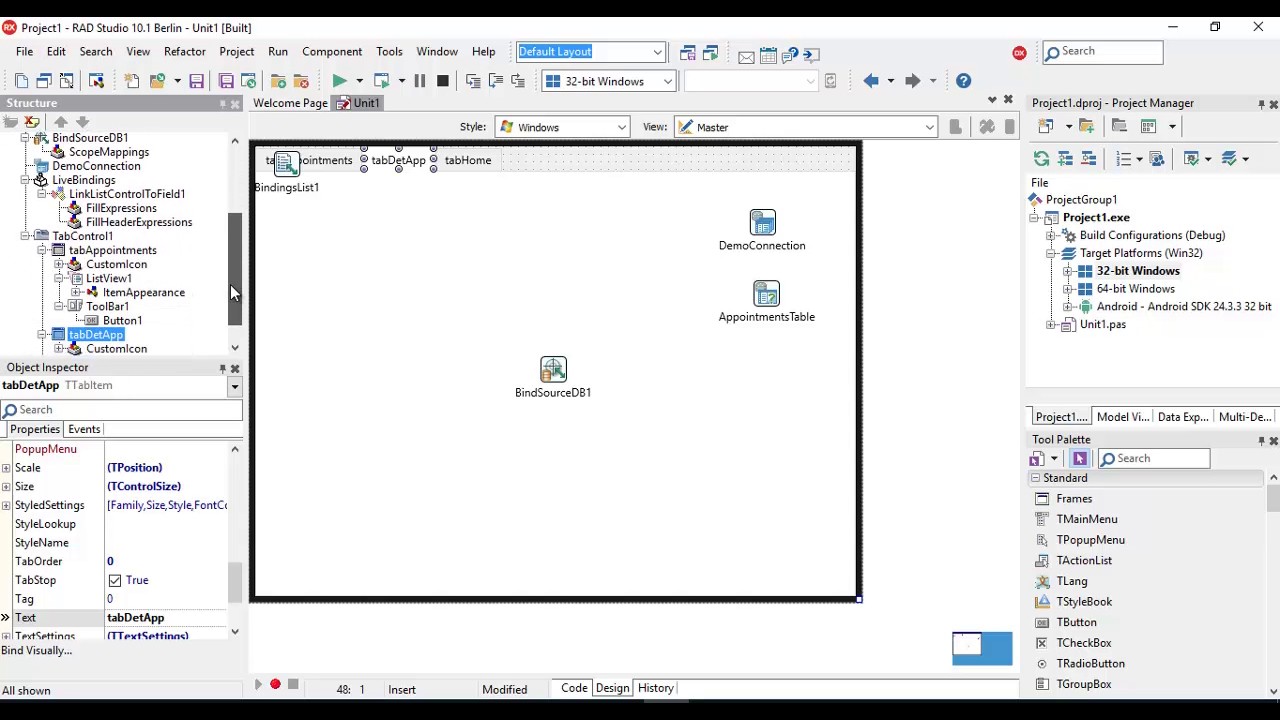Open the Model View tab

(1122, 417)
